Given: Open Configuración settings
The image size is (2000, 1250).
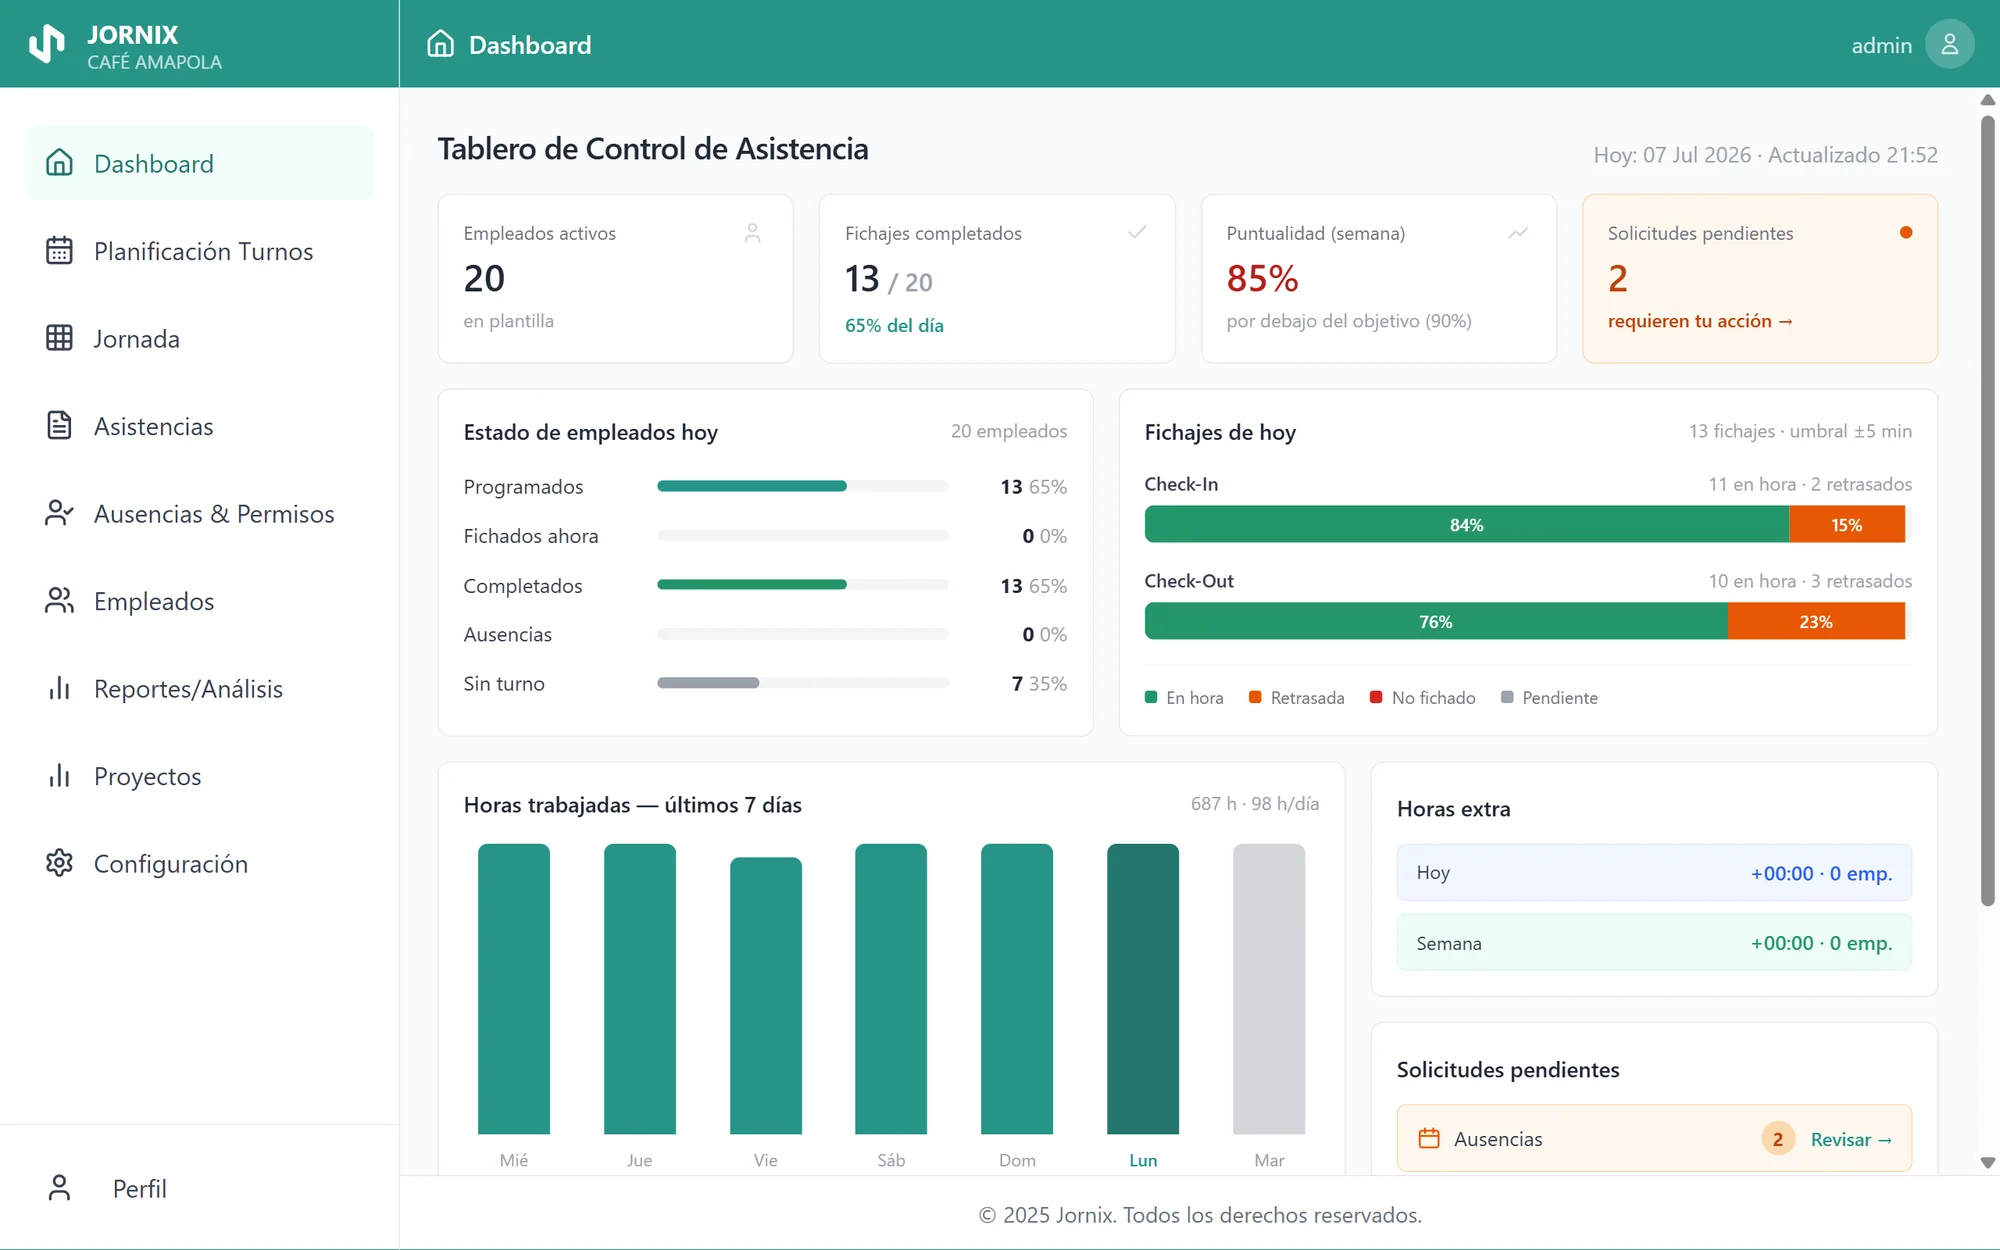Looking at the screenshot, I should point(199,863).
